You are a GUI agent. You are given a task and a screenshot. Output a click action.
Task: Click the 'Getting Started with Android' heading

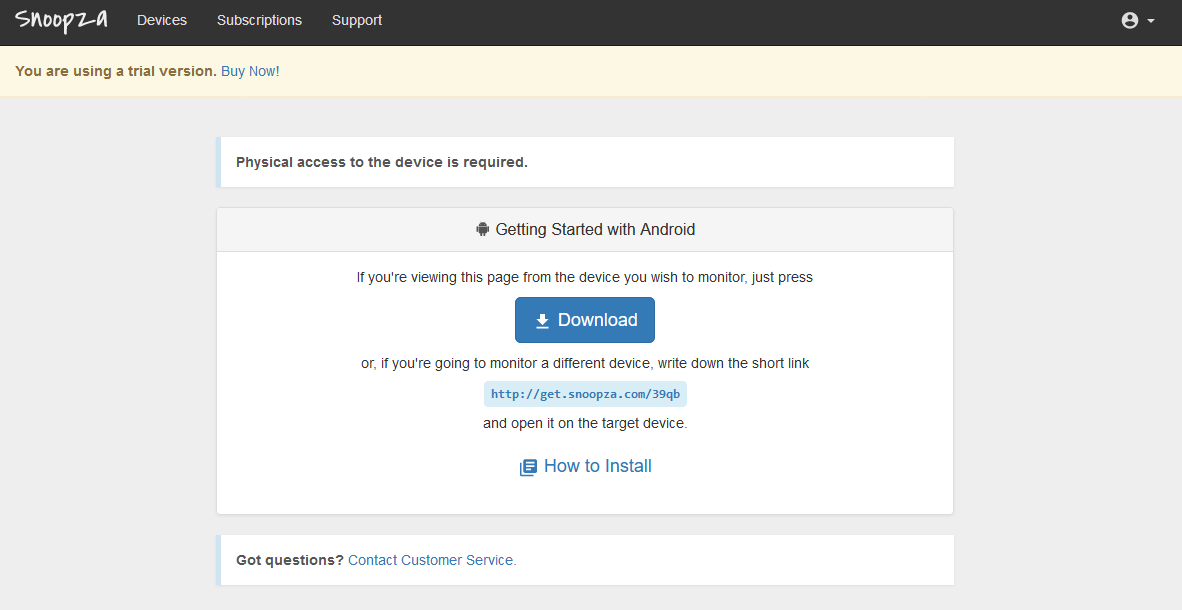(x=595, y=229)
